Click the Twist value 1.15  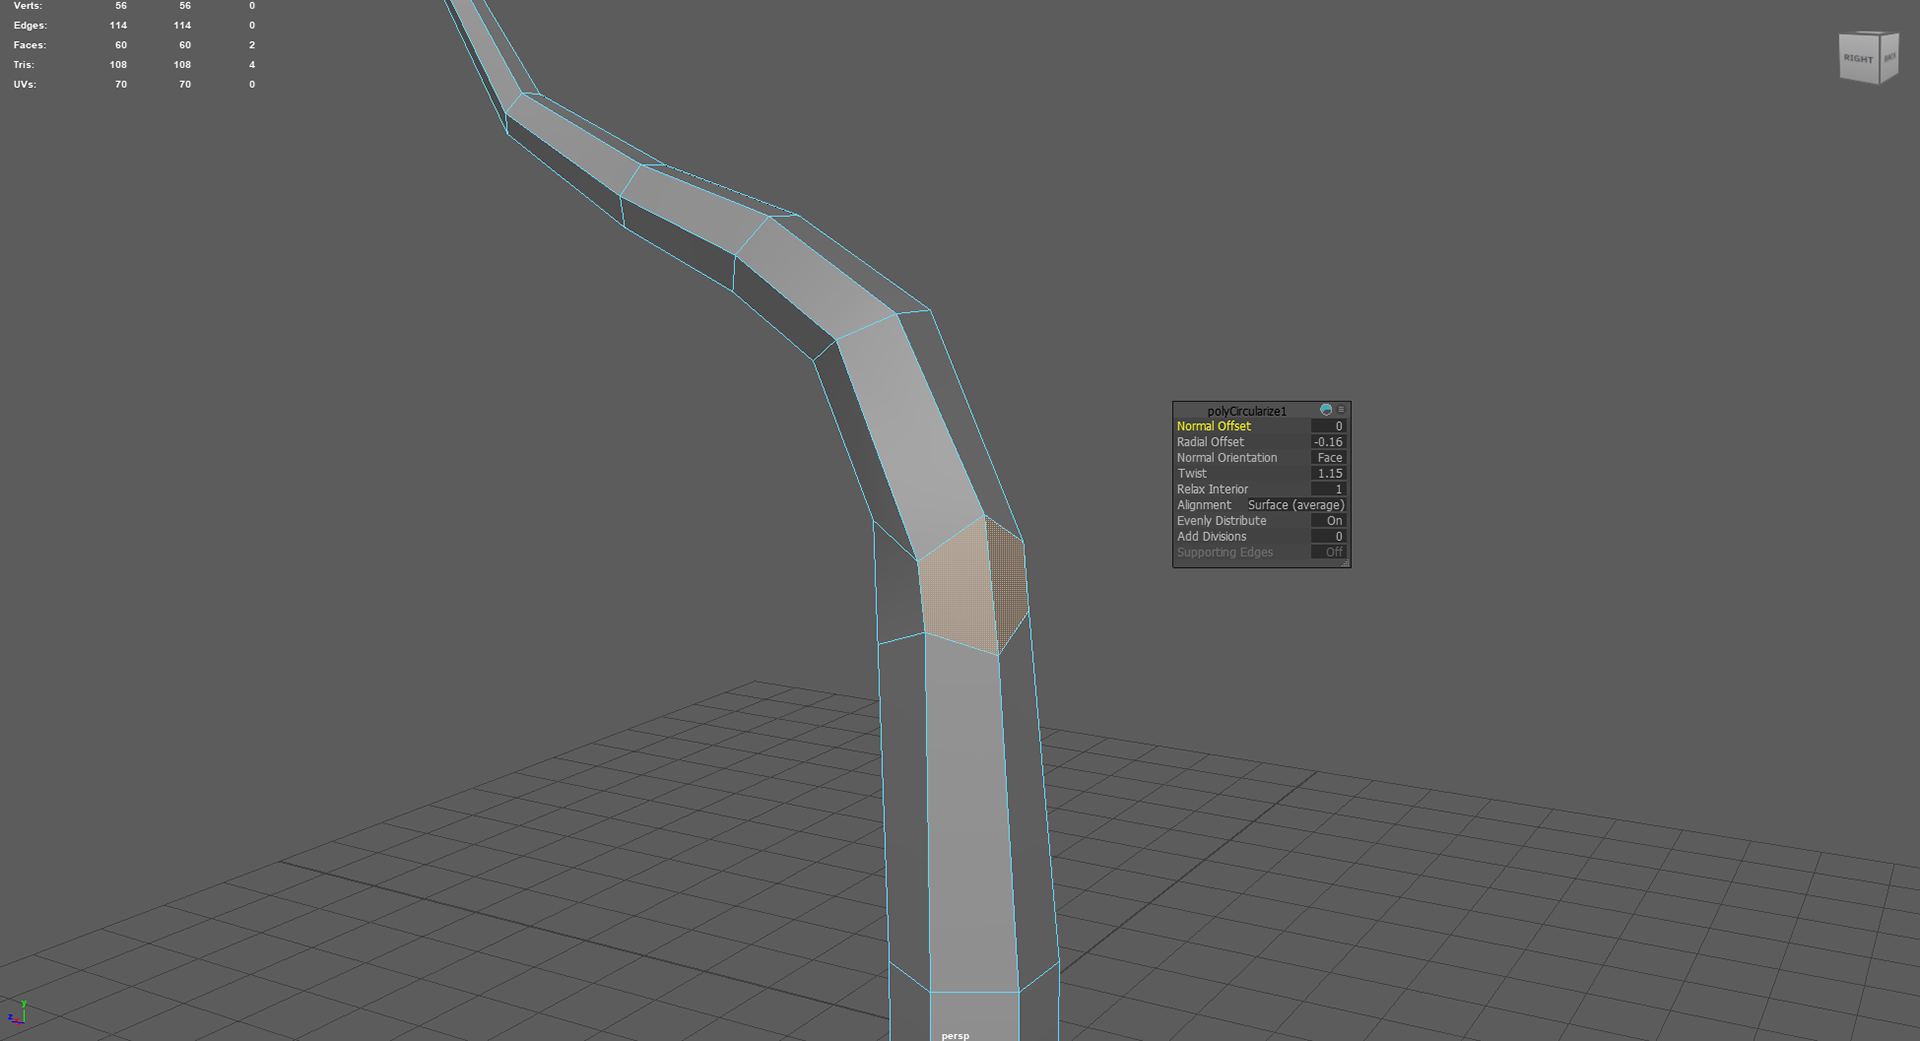tap(1328, 474)
